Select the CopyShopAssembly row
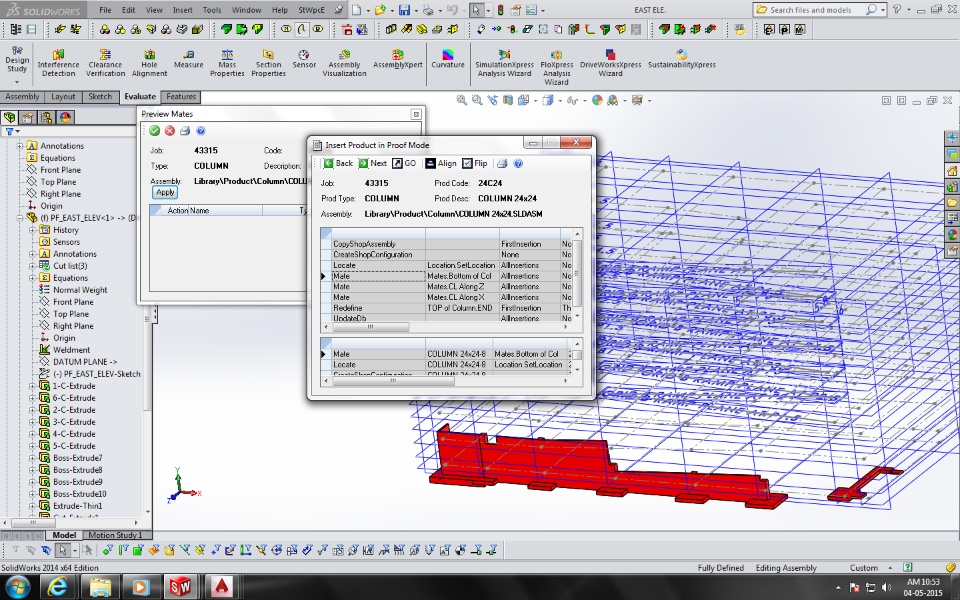The height and width of the screenshot is (600, 960). (x=445, y=244)
